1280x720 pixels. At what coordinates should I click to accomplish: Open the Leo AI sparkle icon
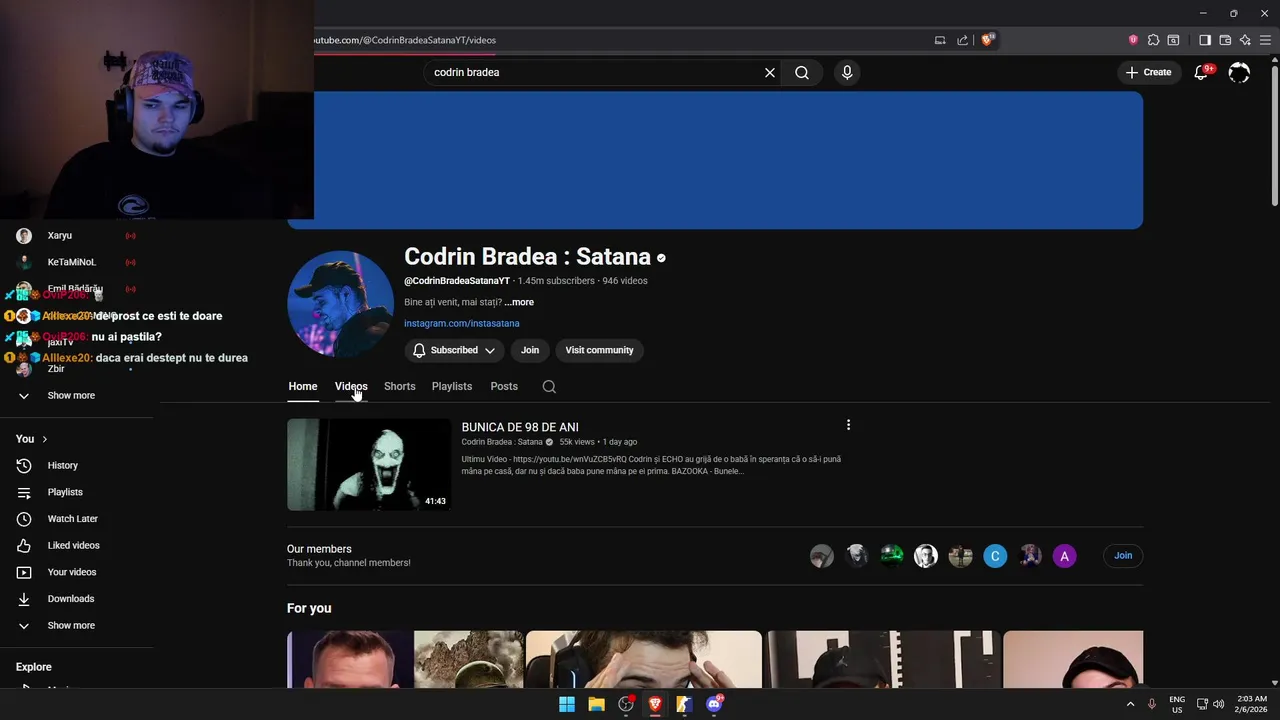tap(1245, 40)
